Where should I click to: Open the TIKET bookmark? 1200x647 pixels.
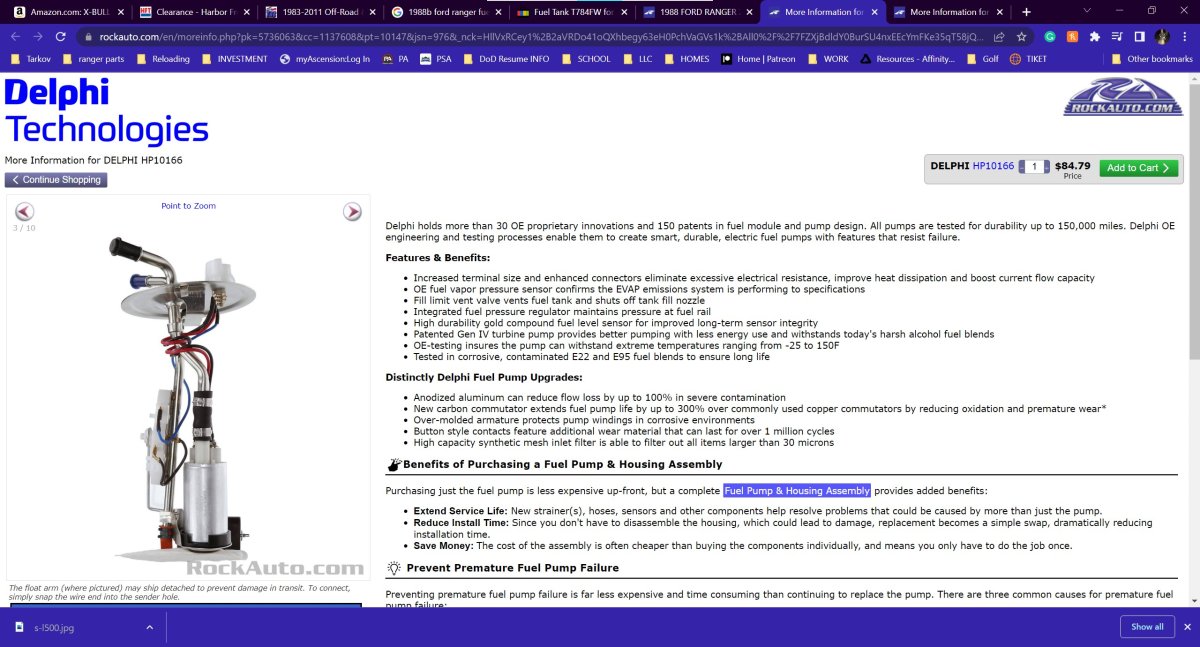(1028, 59)
